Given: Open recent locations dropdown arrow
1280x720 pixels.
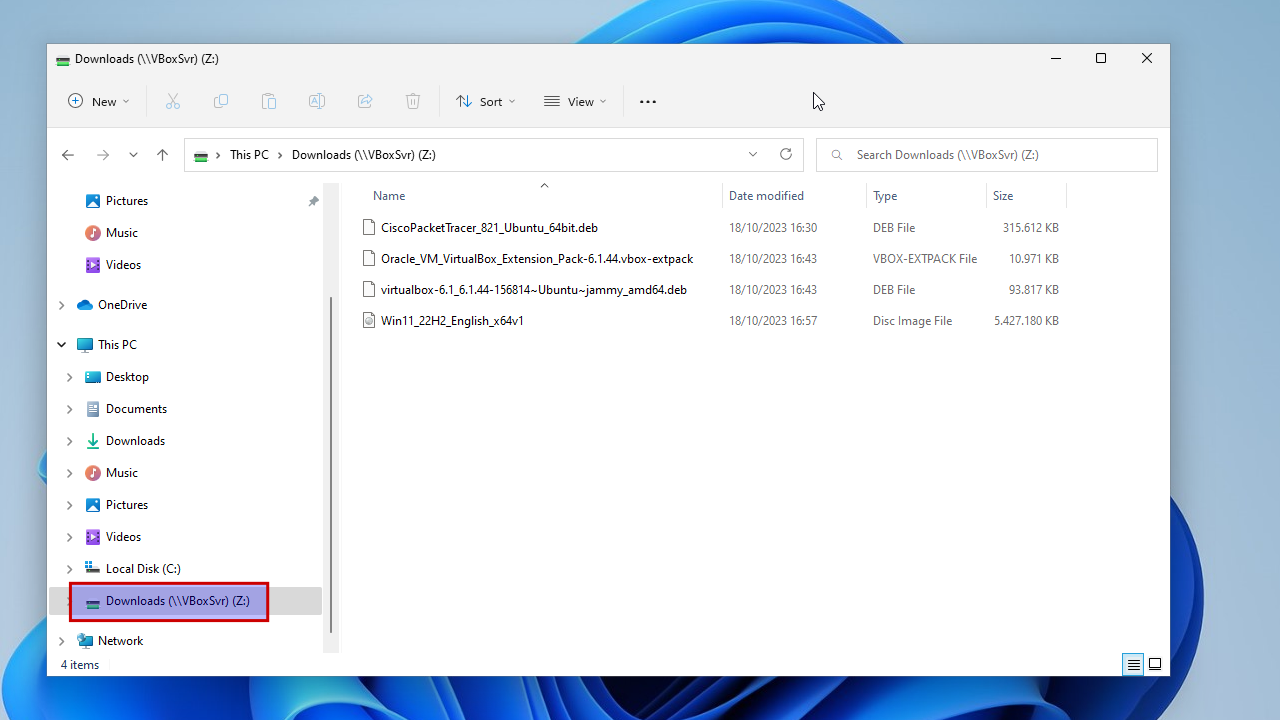Looking at the screenshot, I should [133, 155].
